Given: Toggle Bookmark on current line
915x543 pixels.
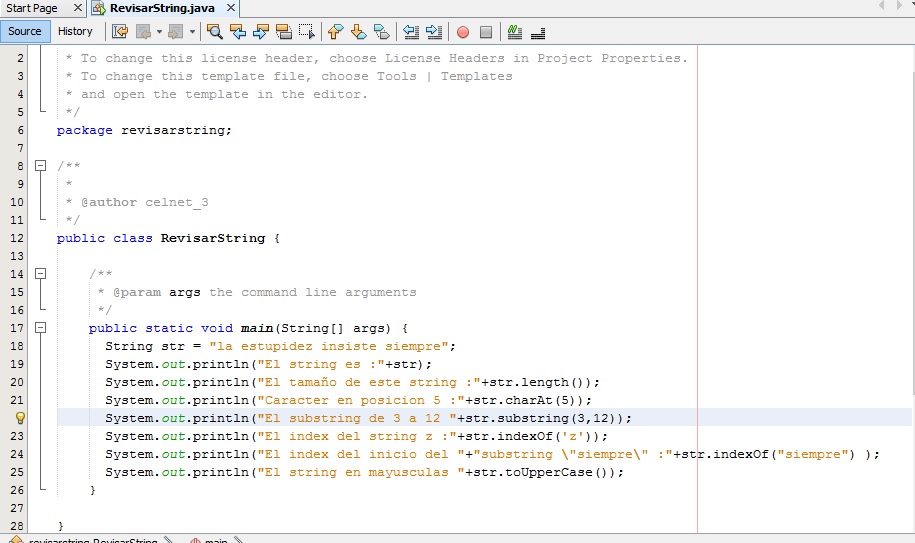Looking at the screenshot, I should 381,32.
